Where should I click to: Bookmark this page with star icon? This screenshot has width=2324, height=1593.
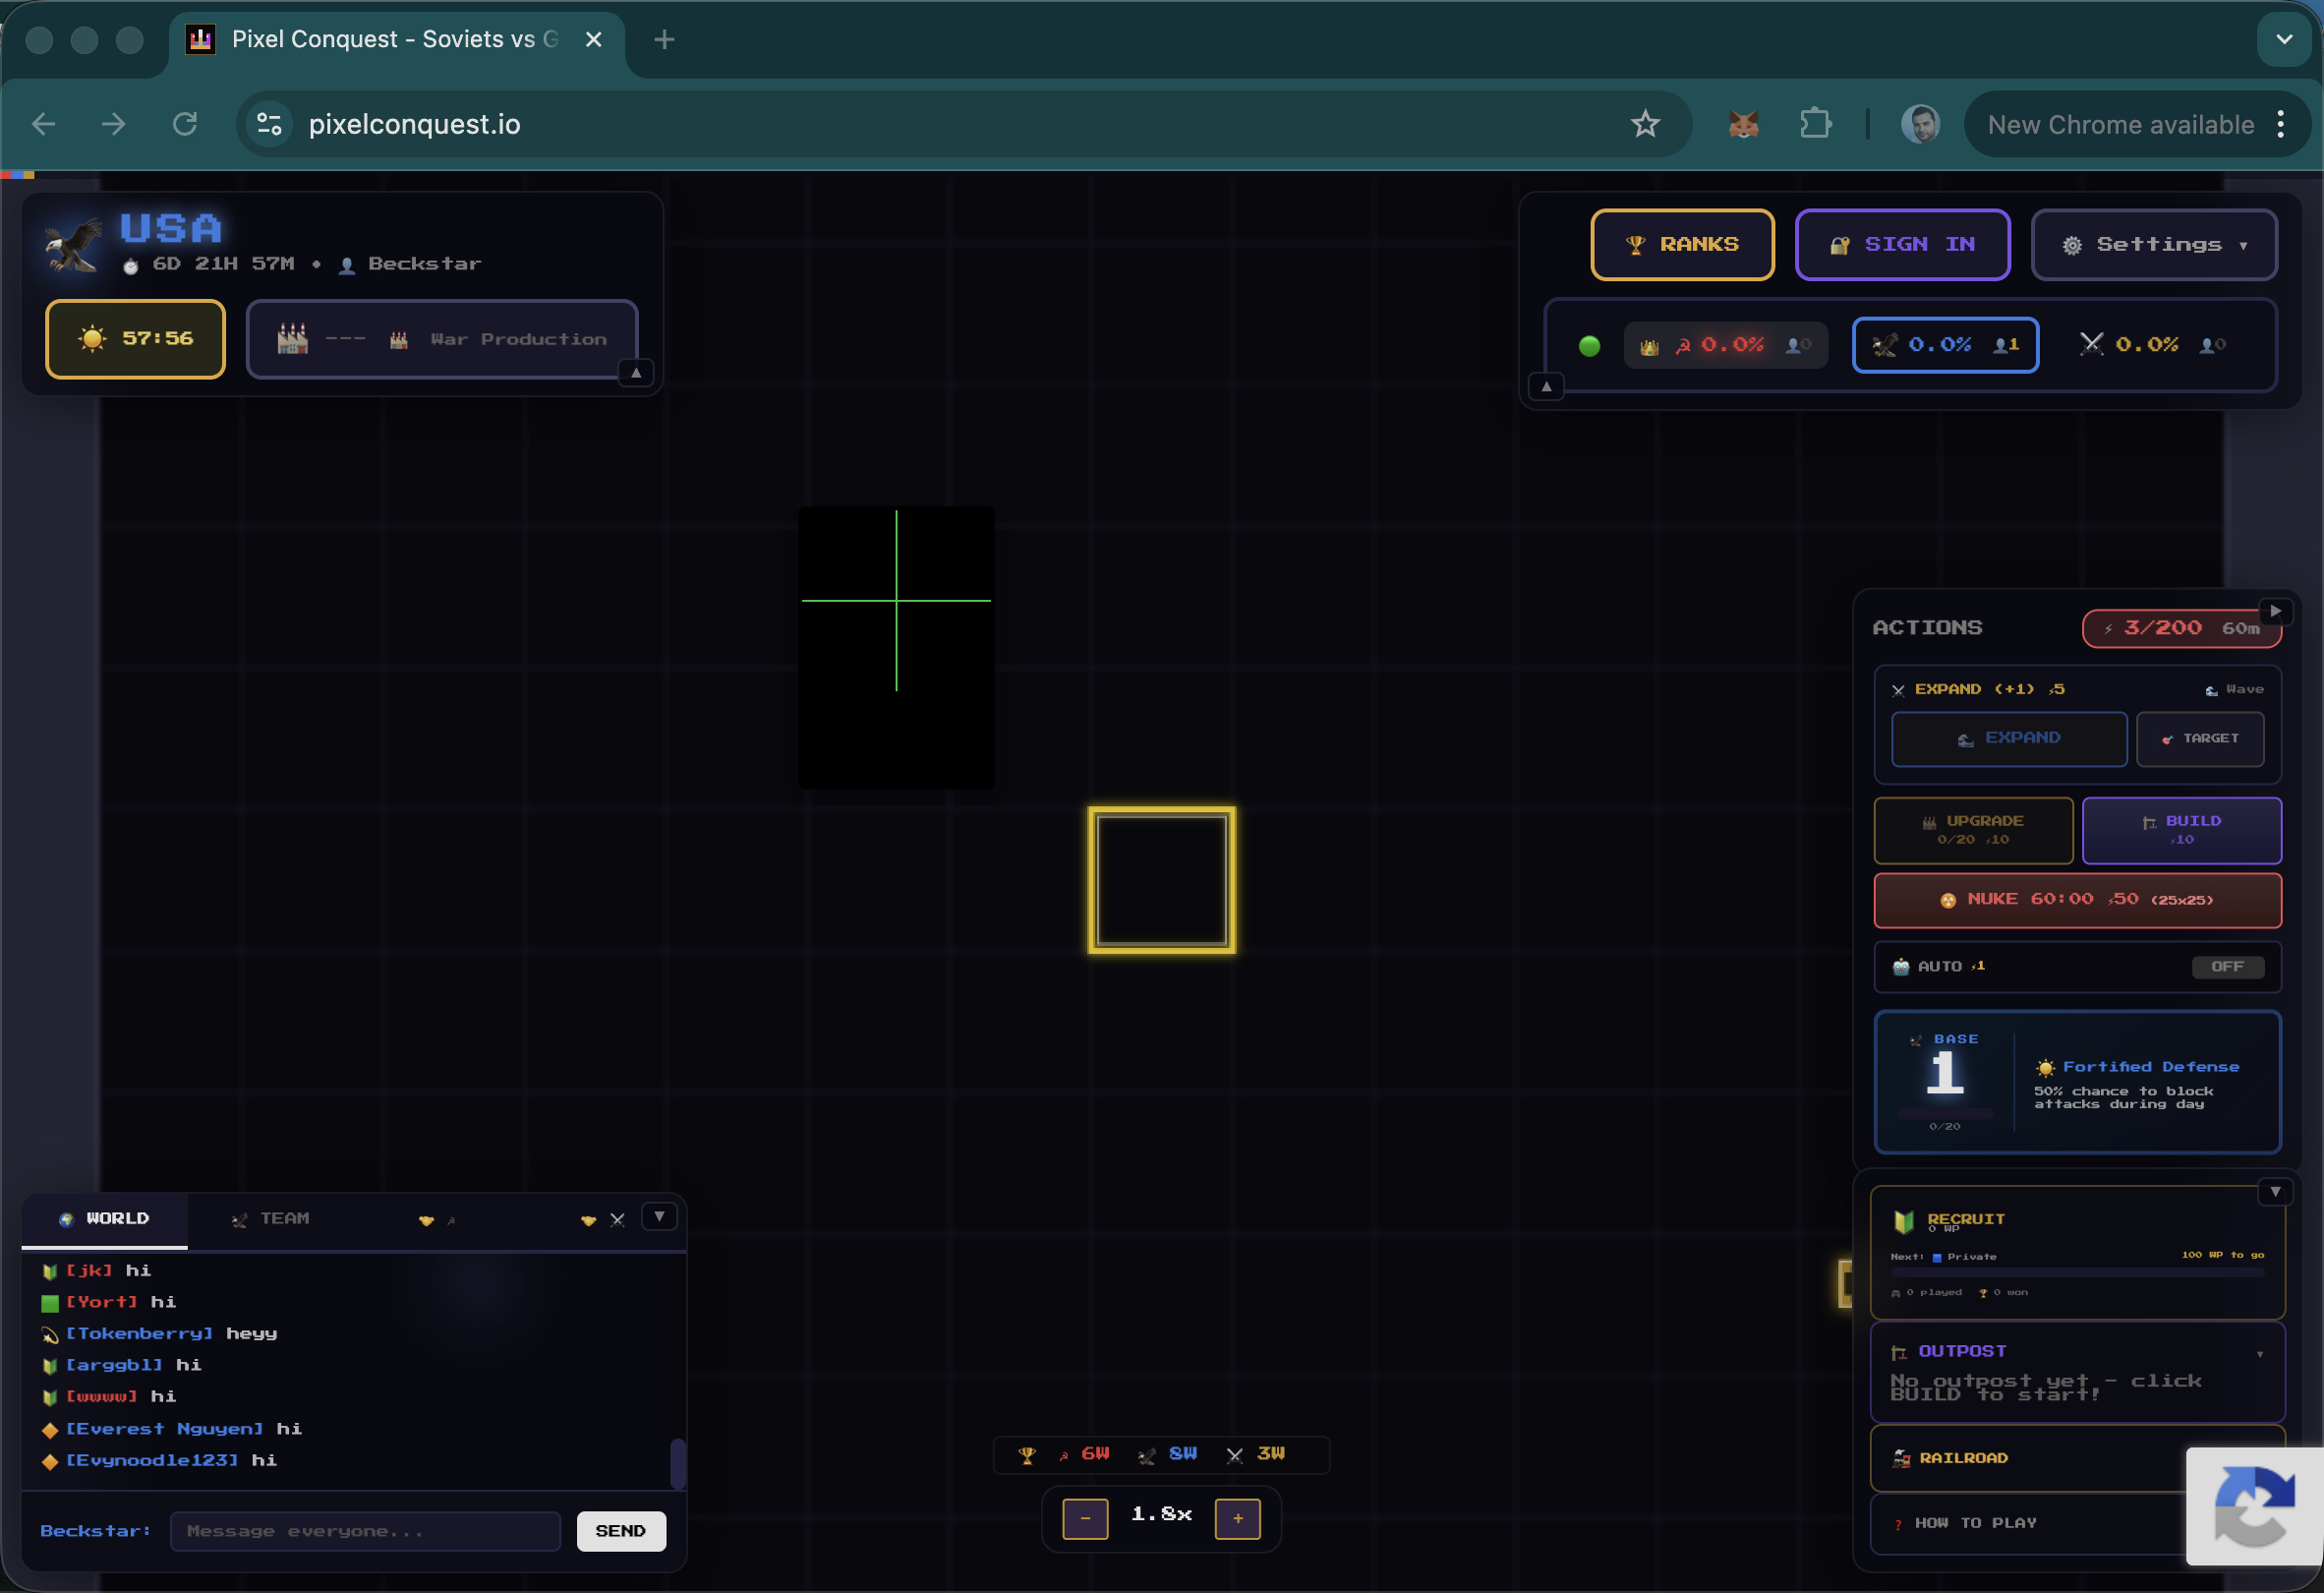pyautogui.click(x=1645, y=124)
